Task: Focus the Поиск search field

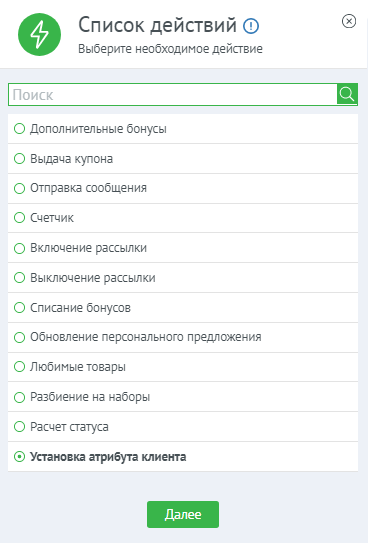Action: point(173,94)
